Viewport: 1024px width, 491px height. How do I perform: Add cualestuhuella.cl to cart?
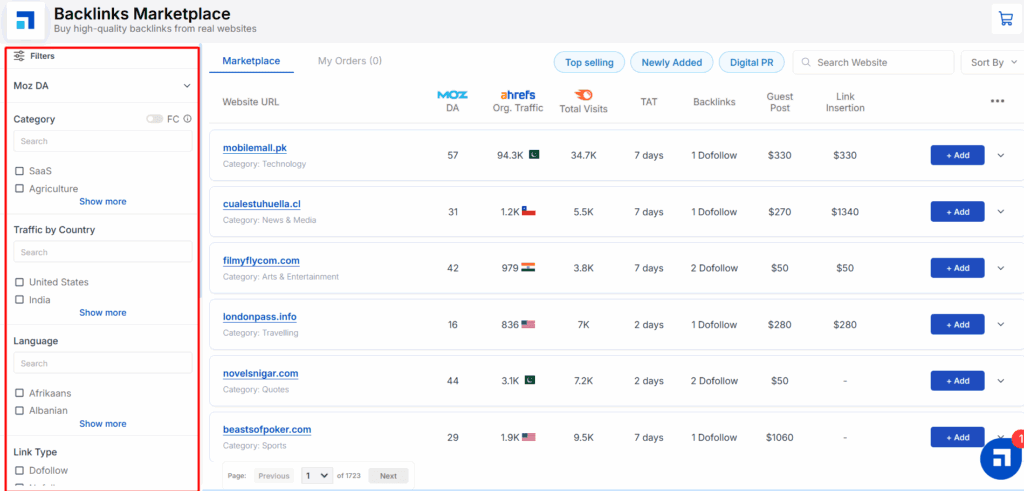(957, 212)
